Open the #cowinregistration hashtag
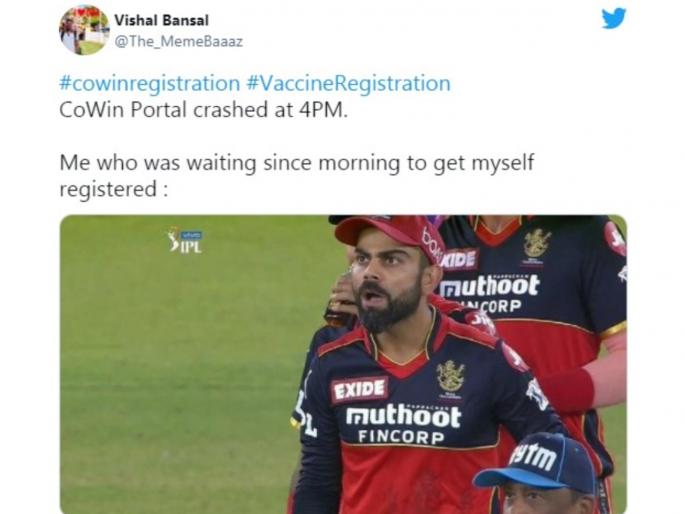Viewport: 685px width, 514px height. (150, 83)
